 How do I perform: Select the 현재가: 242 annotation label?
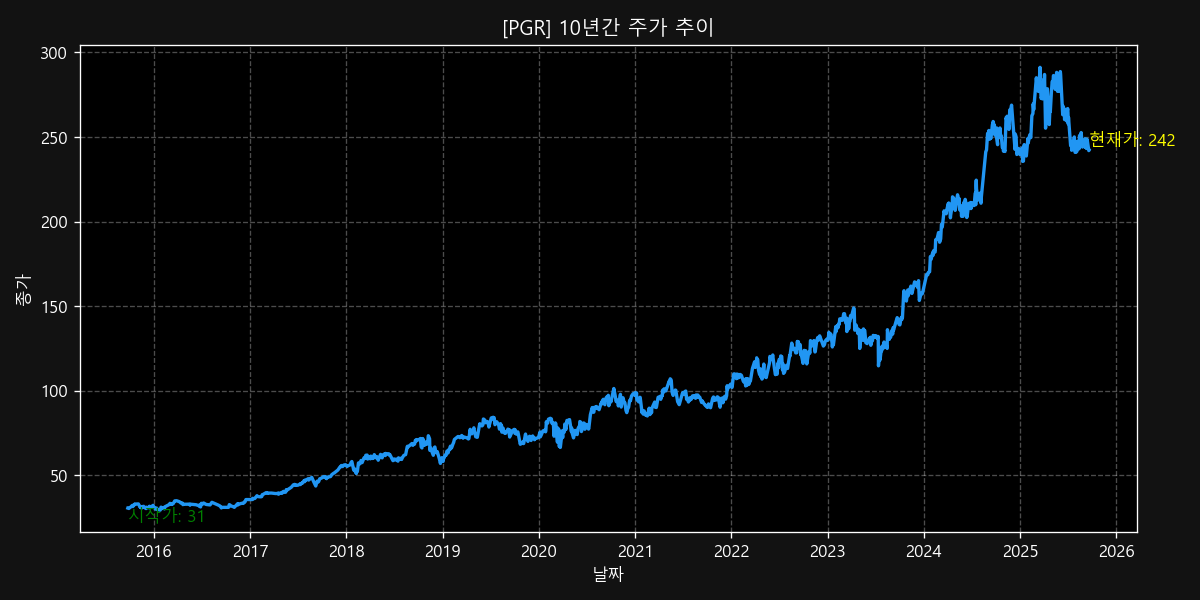(x=1131, y=139)
